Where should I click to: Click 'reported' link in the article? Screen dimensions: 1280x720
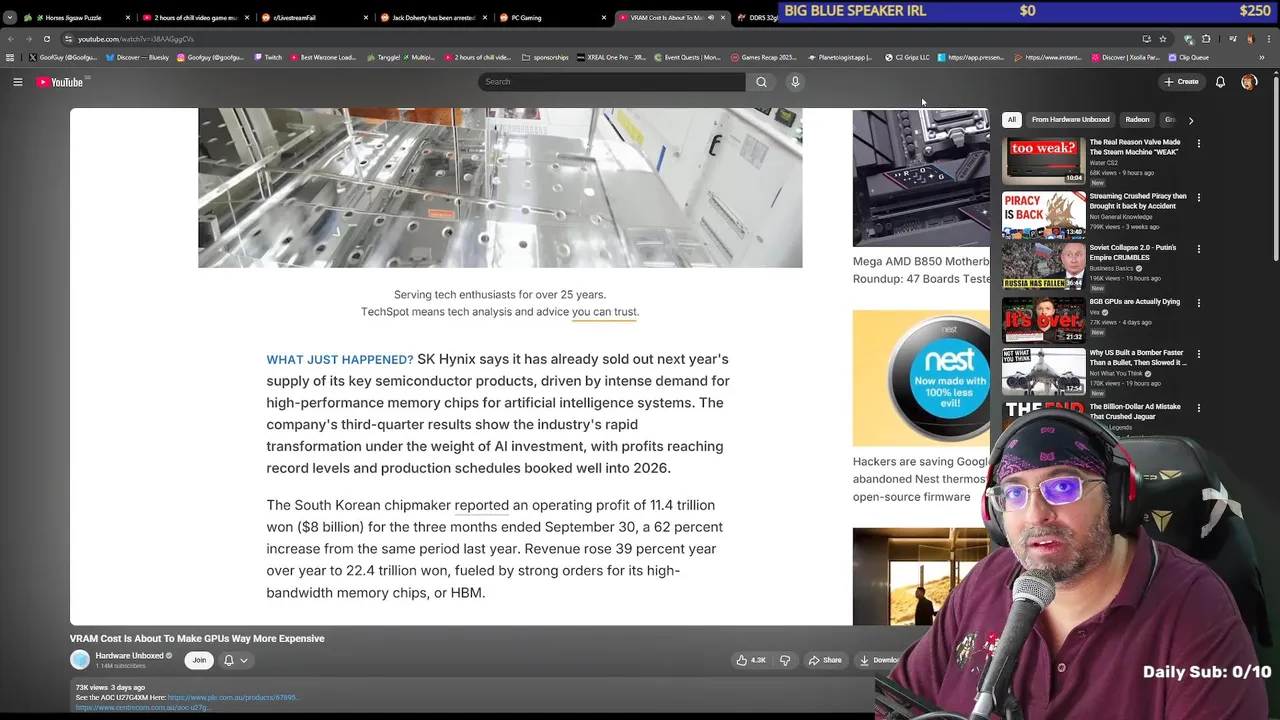point(482,506)
